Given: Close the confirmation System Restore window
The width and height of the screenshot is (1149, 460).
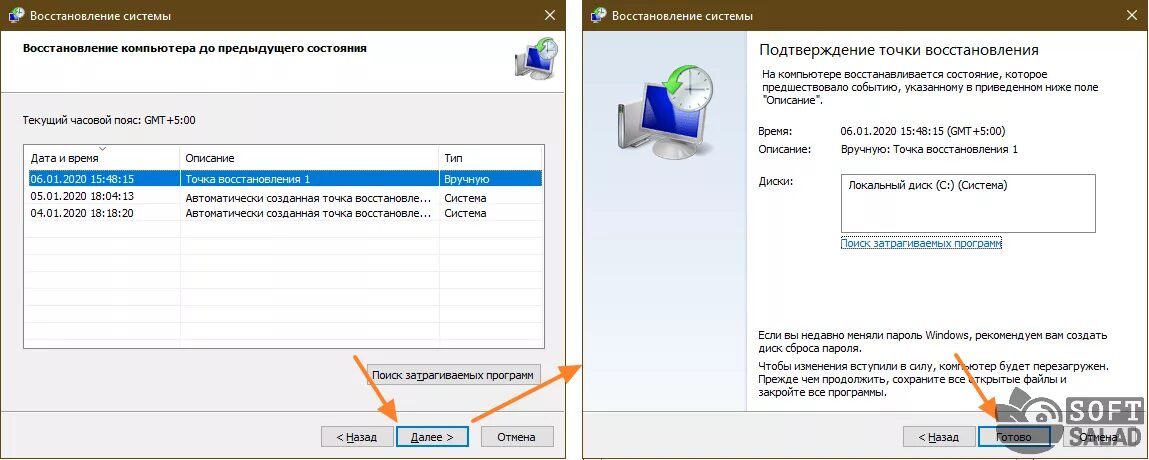Looking at the screenshot, I should pos(1133,15).
